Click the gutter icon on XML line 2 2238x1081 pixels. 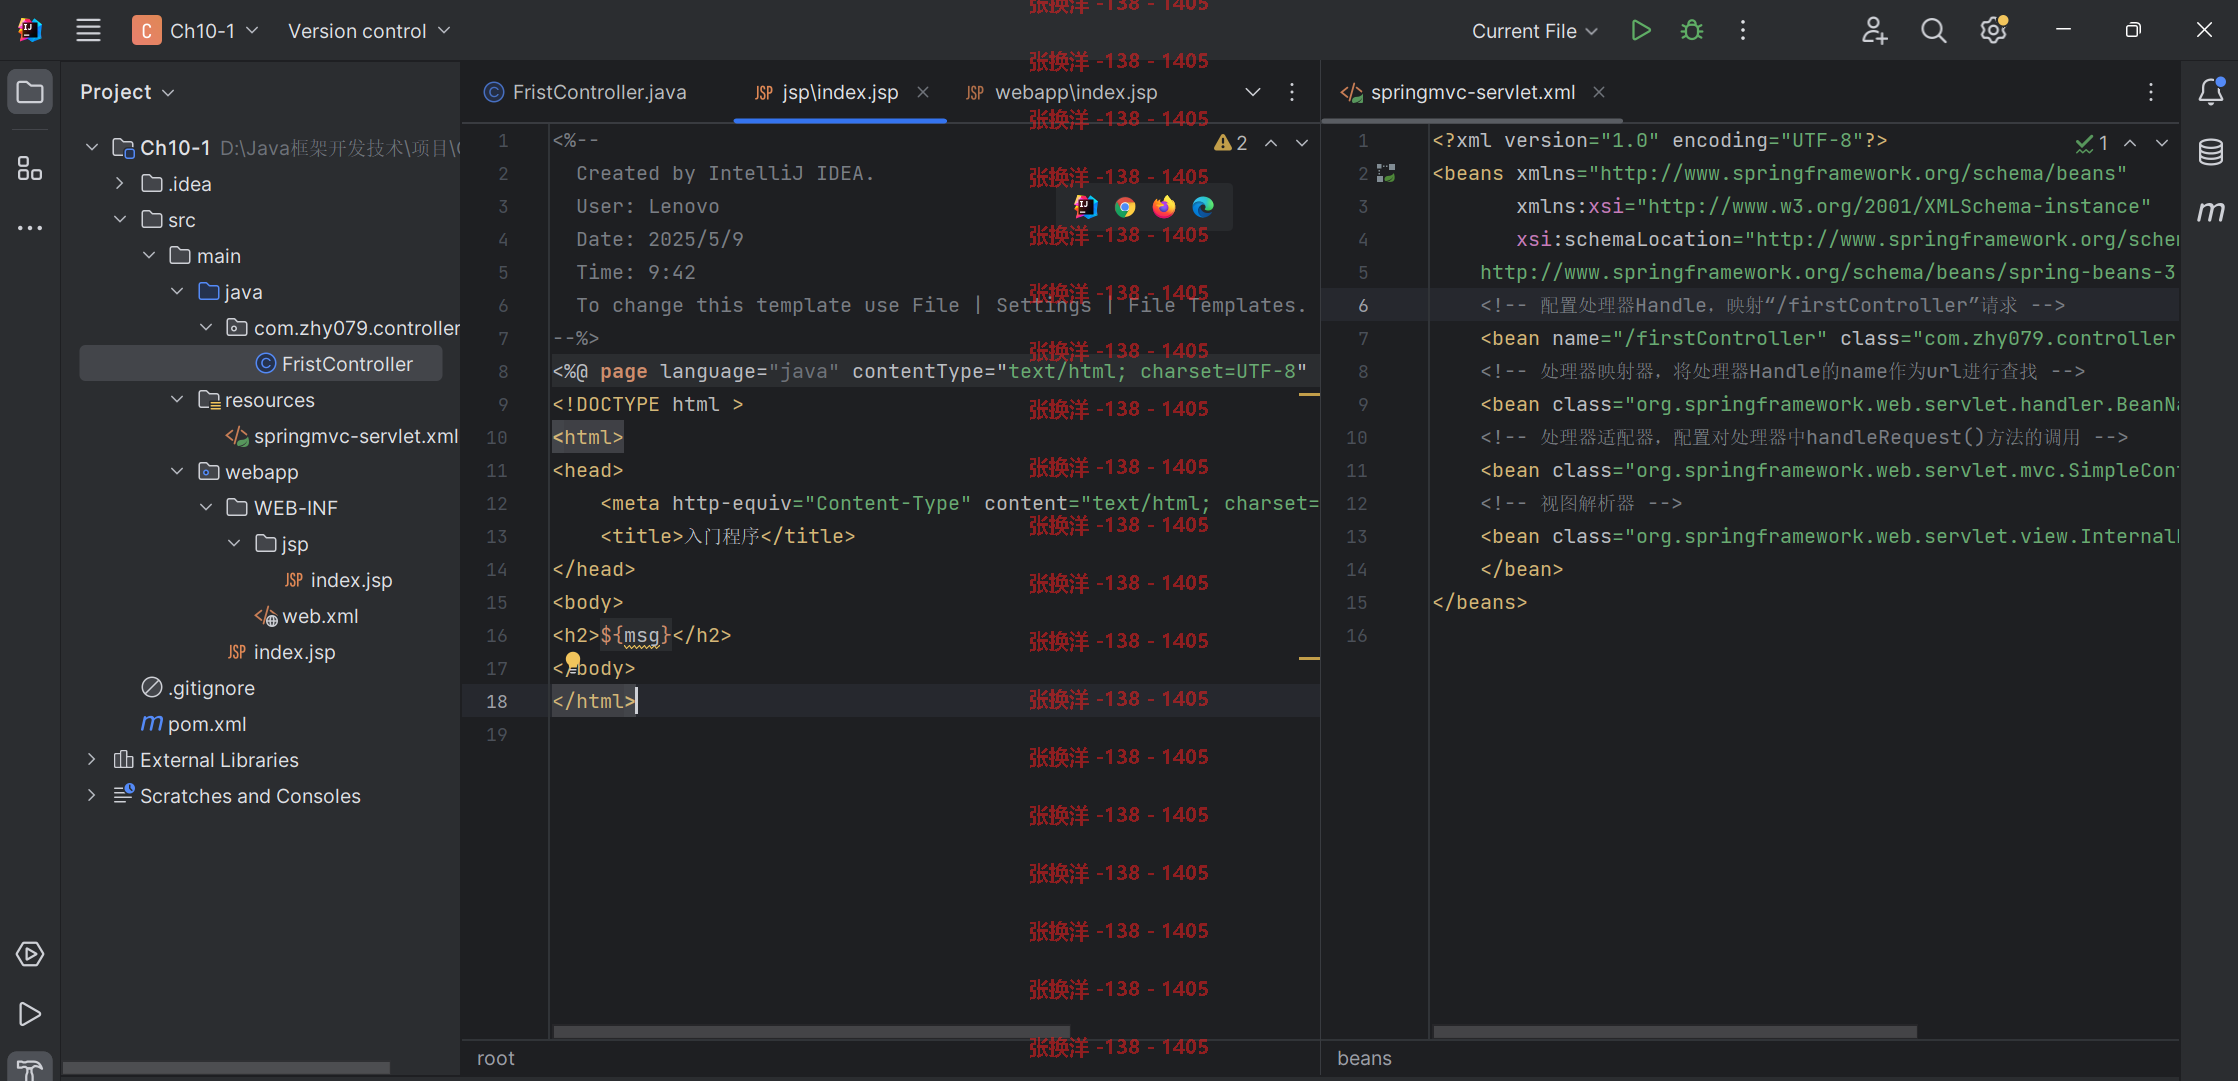(x=1386, y=174)
